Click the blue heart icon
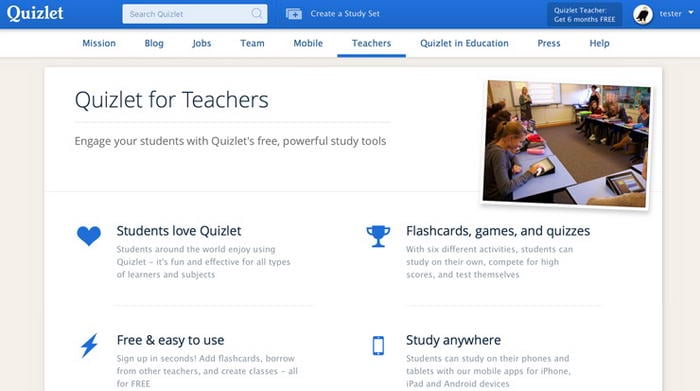This screenshot has width=700, height=391. click(89, 236)
